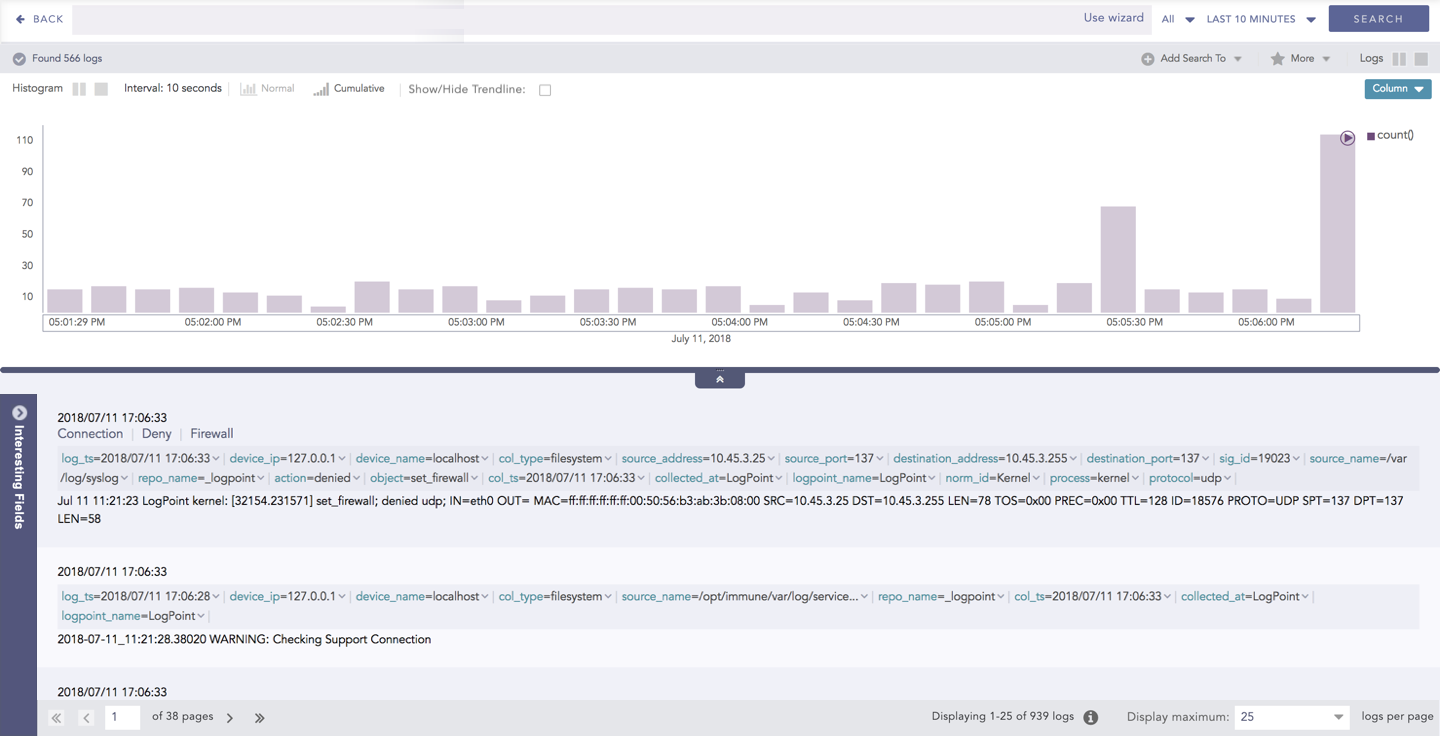Go to the next page of logs
Viewport: 1440px width, 736px height.
(230, 718)
